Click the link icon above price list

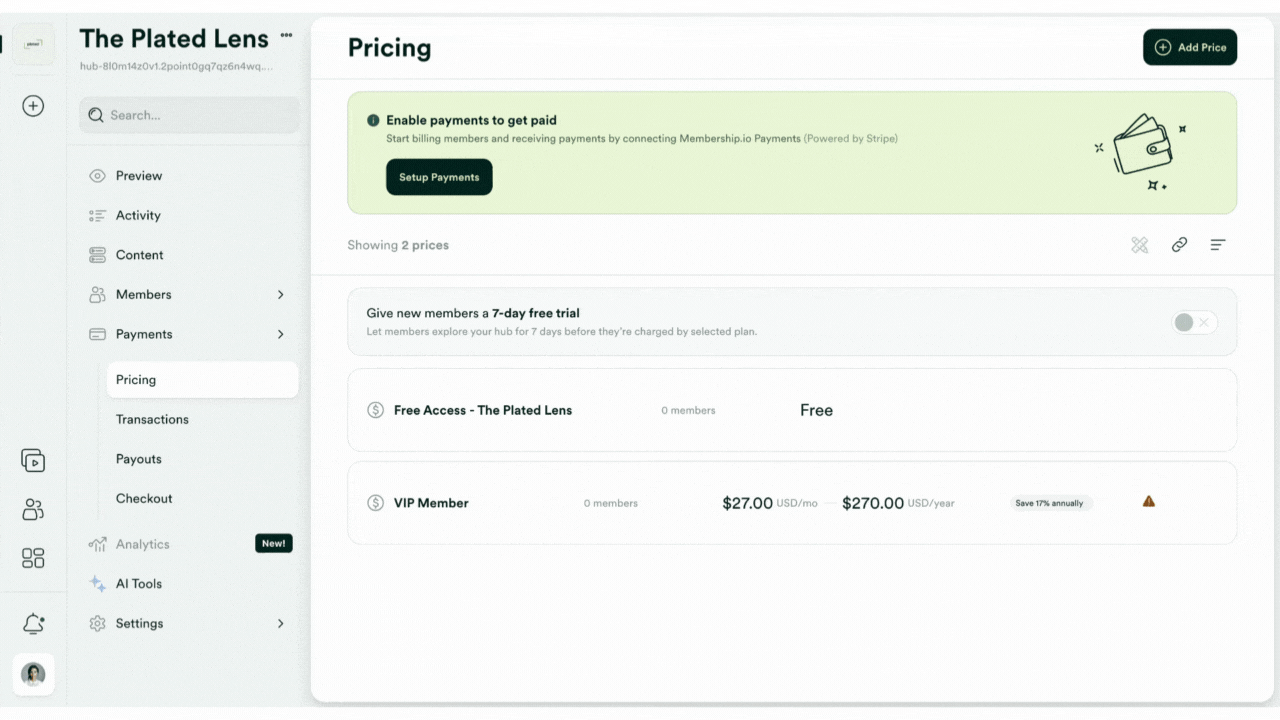click(1179, 245)
